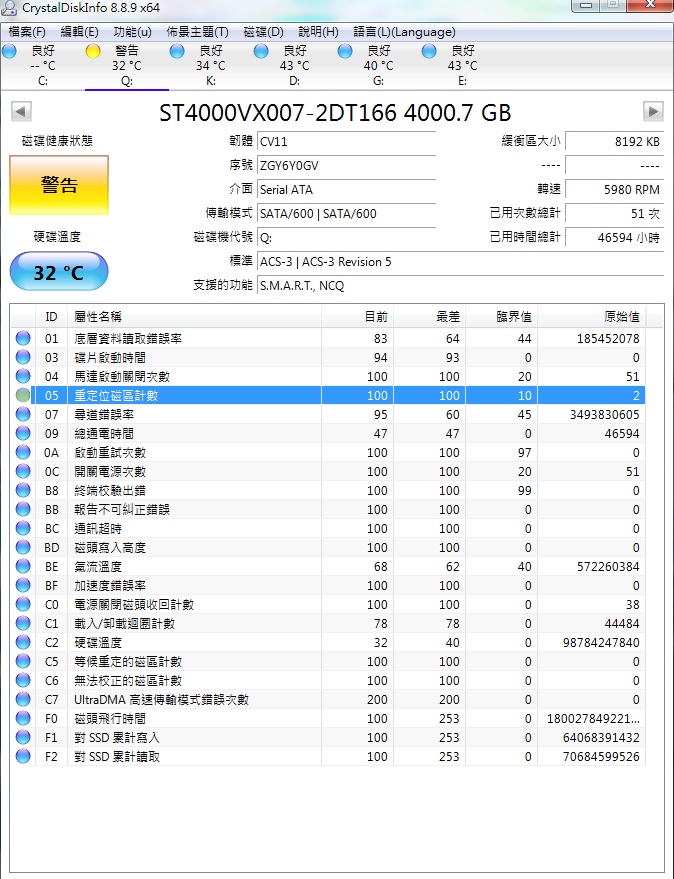Click the blue orb beside attribute C2 硬碟溫度
This screenshot has height=879, width=674.
(23, 642)
